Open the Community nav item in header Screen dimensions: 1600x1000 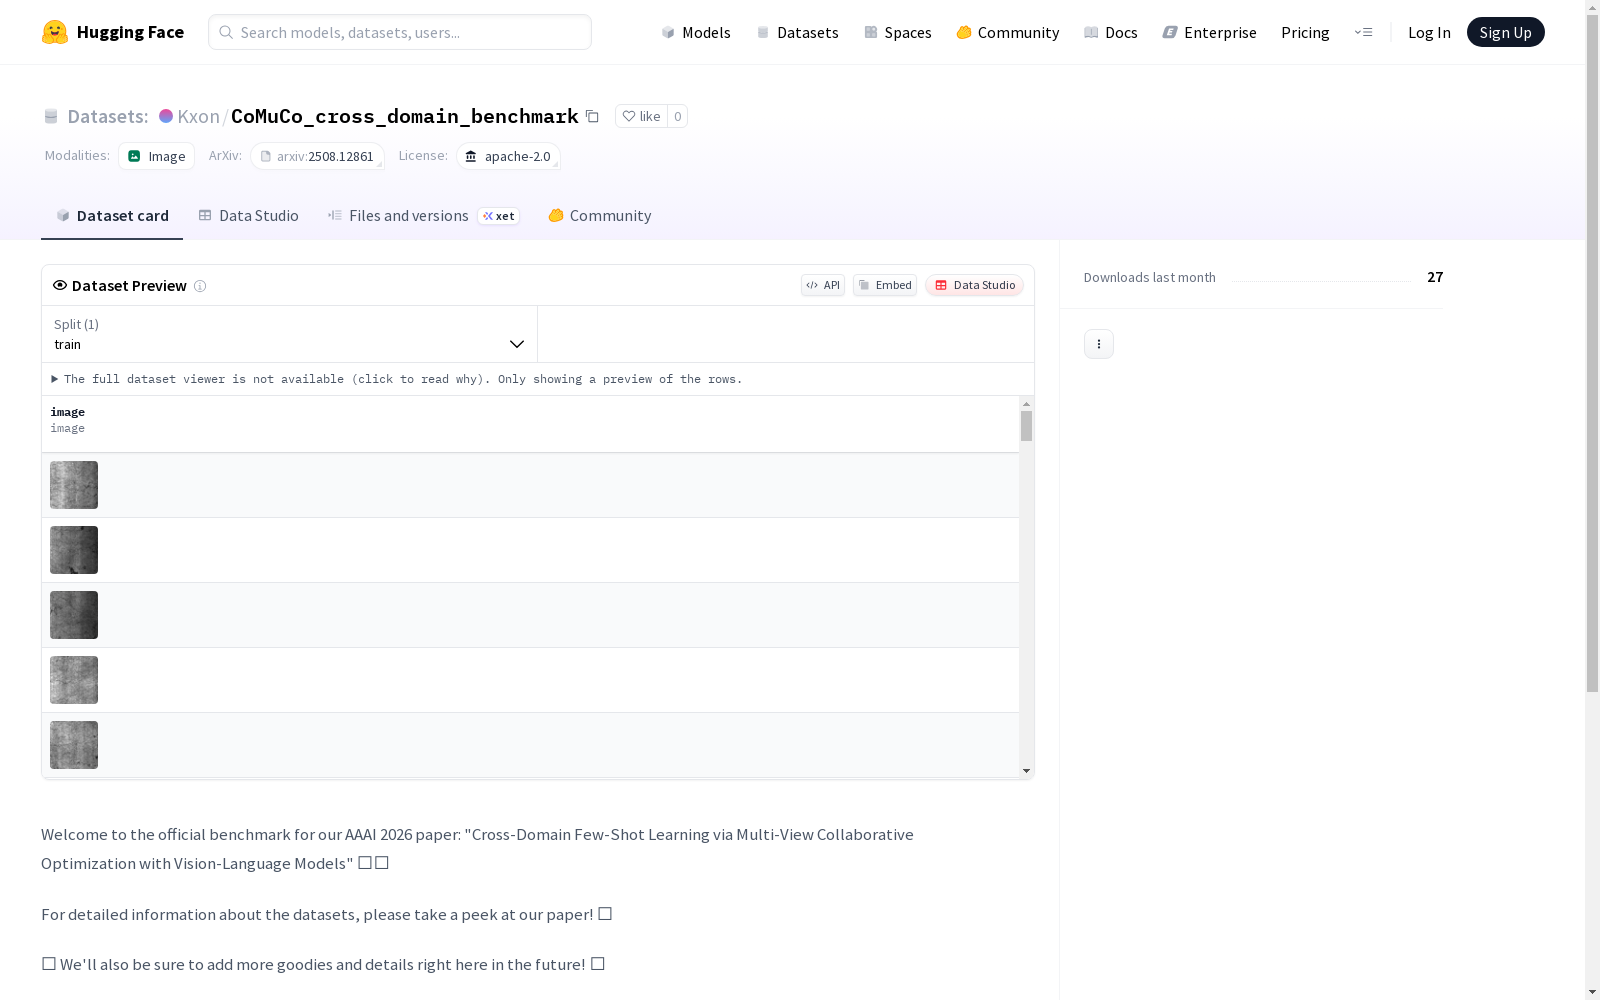pyautogui.click(x=1008, y=32)
